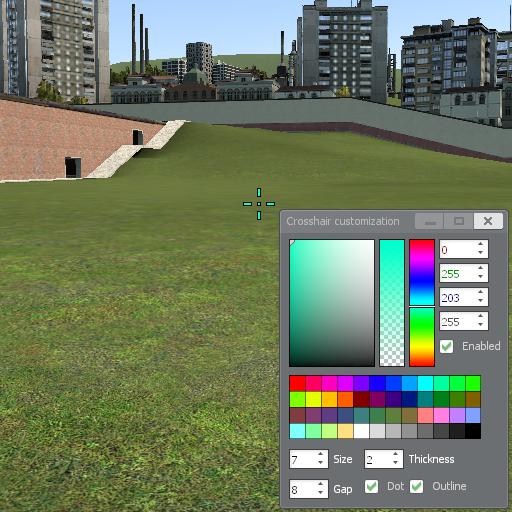Pick the orange swatch in second row
Image resolution: width=512 pixels, height=512 pixels.
(x=329, y=399)
